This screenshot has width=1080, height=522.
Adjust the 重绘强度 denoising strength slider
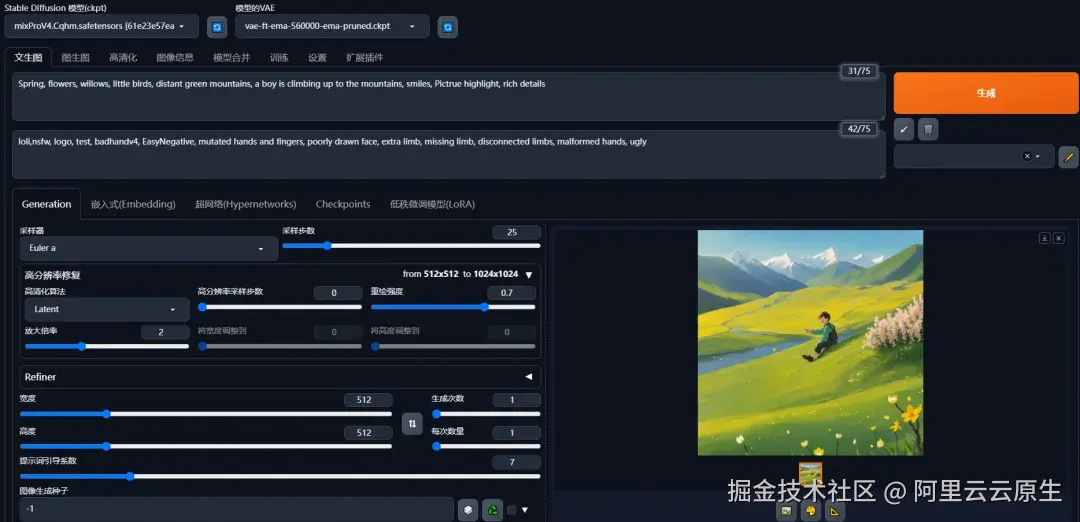(453, 307)
